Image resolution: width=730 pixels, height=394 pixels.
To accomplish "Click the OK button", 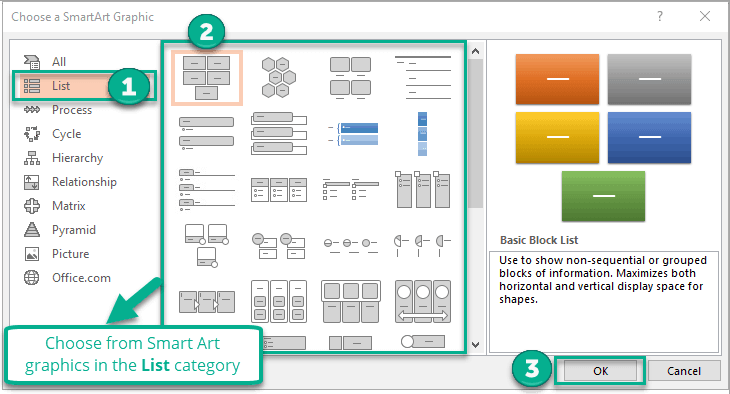I will point(600,371).
